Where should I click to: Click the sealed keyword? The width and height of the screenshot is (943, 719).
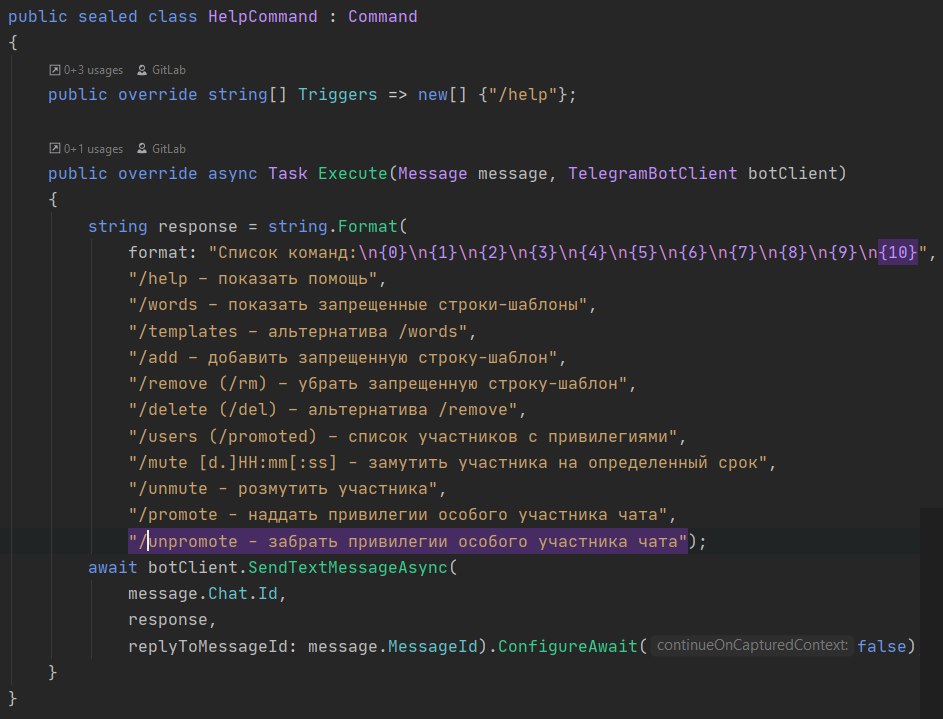tap(108, 17)
